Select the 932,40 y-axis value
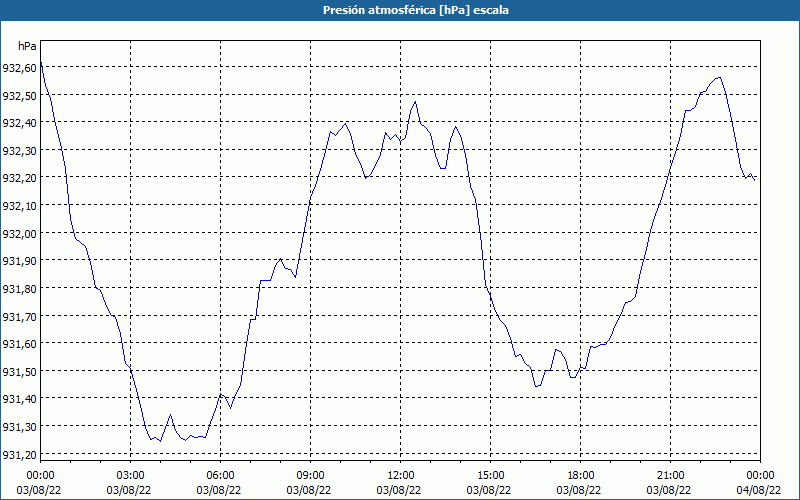Viewport: 800px width, 500px height. (19, 123)
